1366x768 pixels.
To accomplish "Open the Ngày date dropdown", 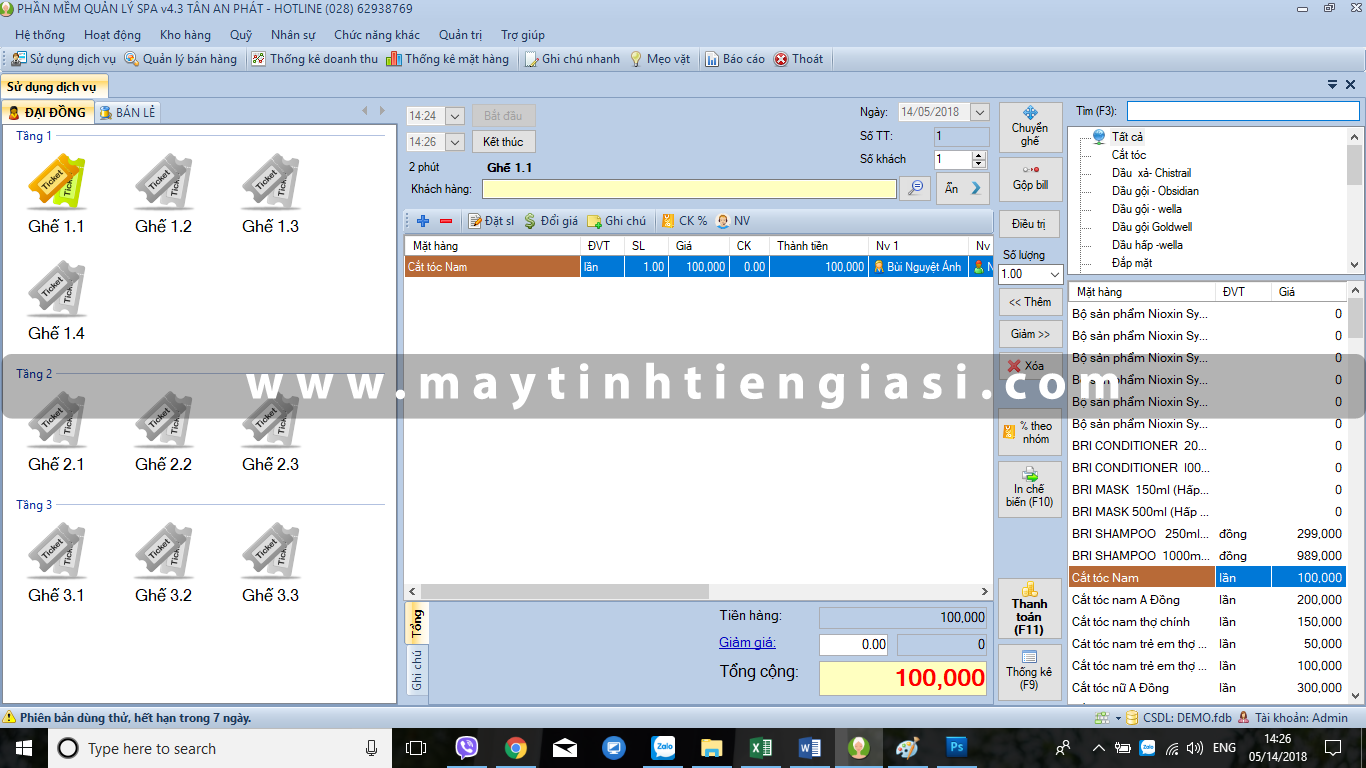I will tap(979, 113).
